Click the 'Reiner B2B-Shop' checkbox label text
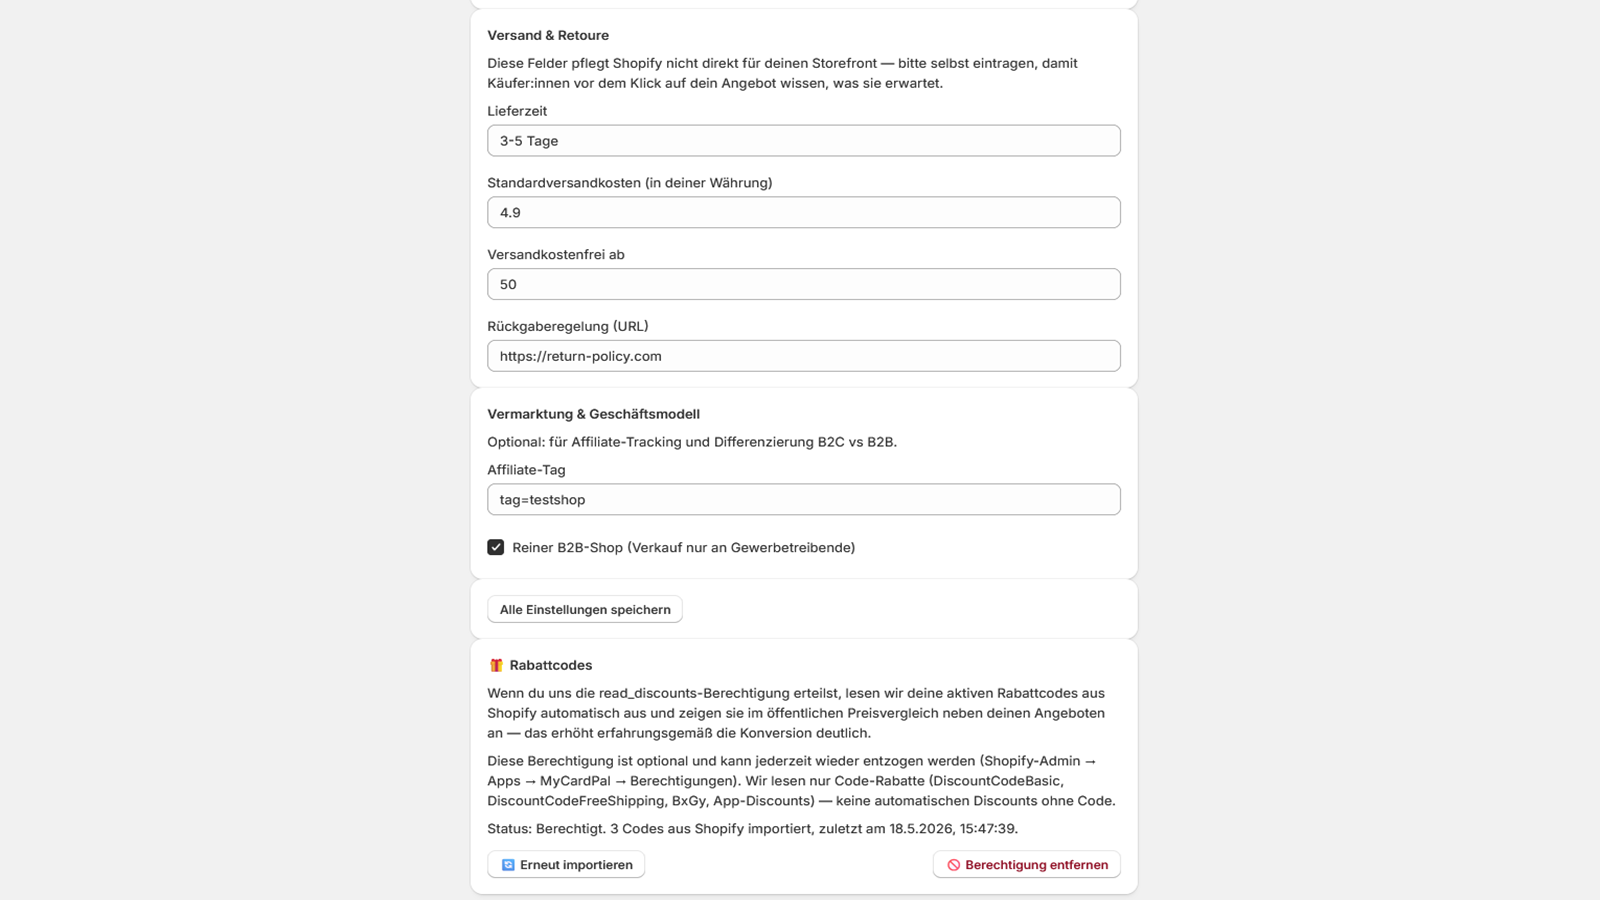Image resolution: width=1600 pixels, height=900 pixels. click(683, 548)
